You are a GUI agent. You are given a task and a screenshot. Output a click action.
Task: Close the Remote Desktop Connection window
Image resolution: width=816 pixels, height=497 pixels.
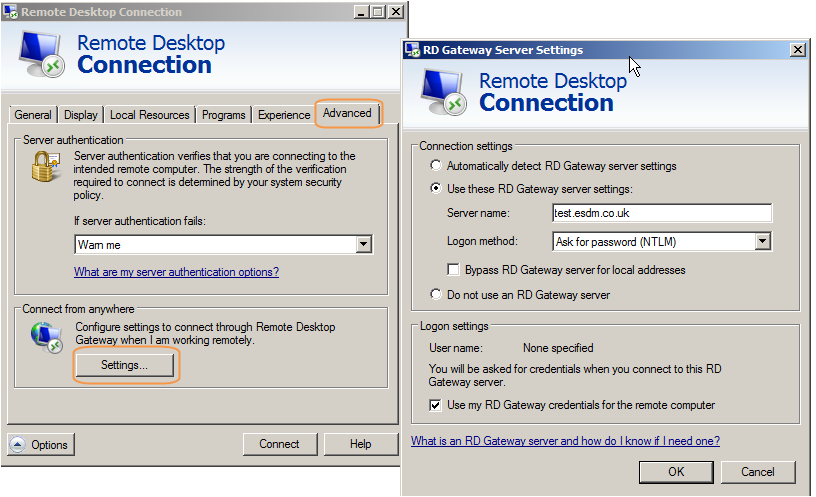396,11
